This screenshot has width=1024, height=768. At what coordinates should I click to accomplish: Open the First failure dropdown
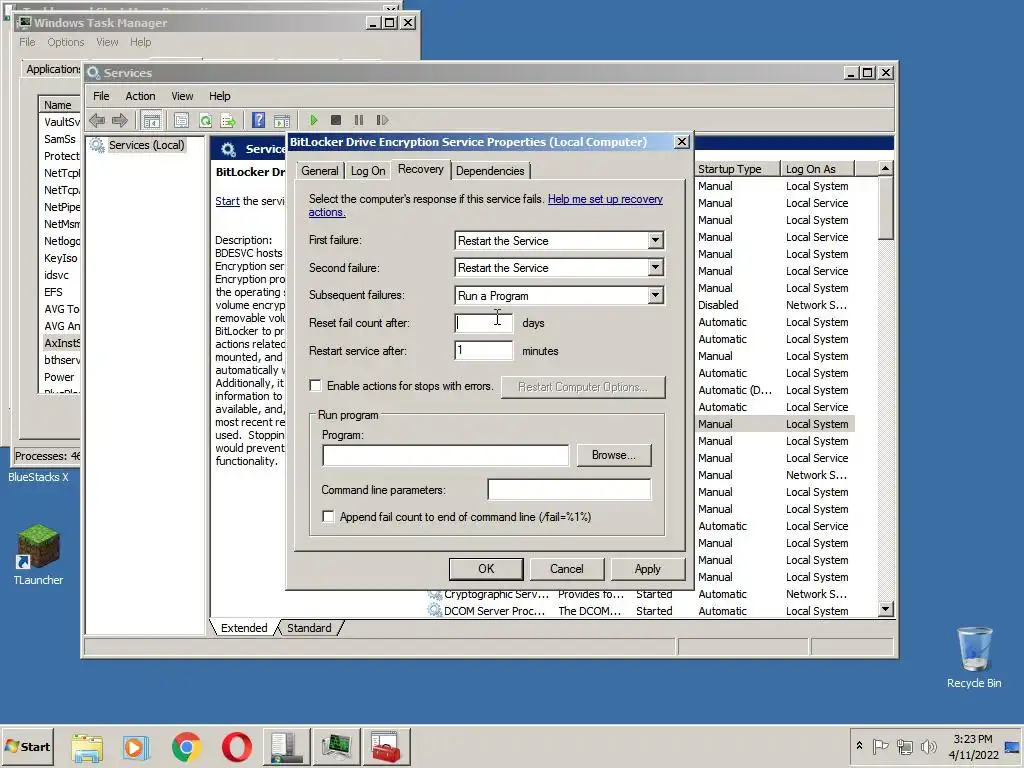pos(656,240)
